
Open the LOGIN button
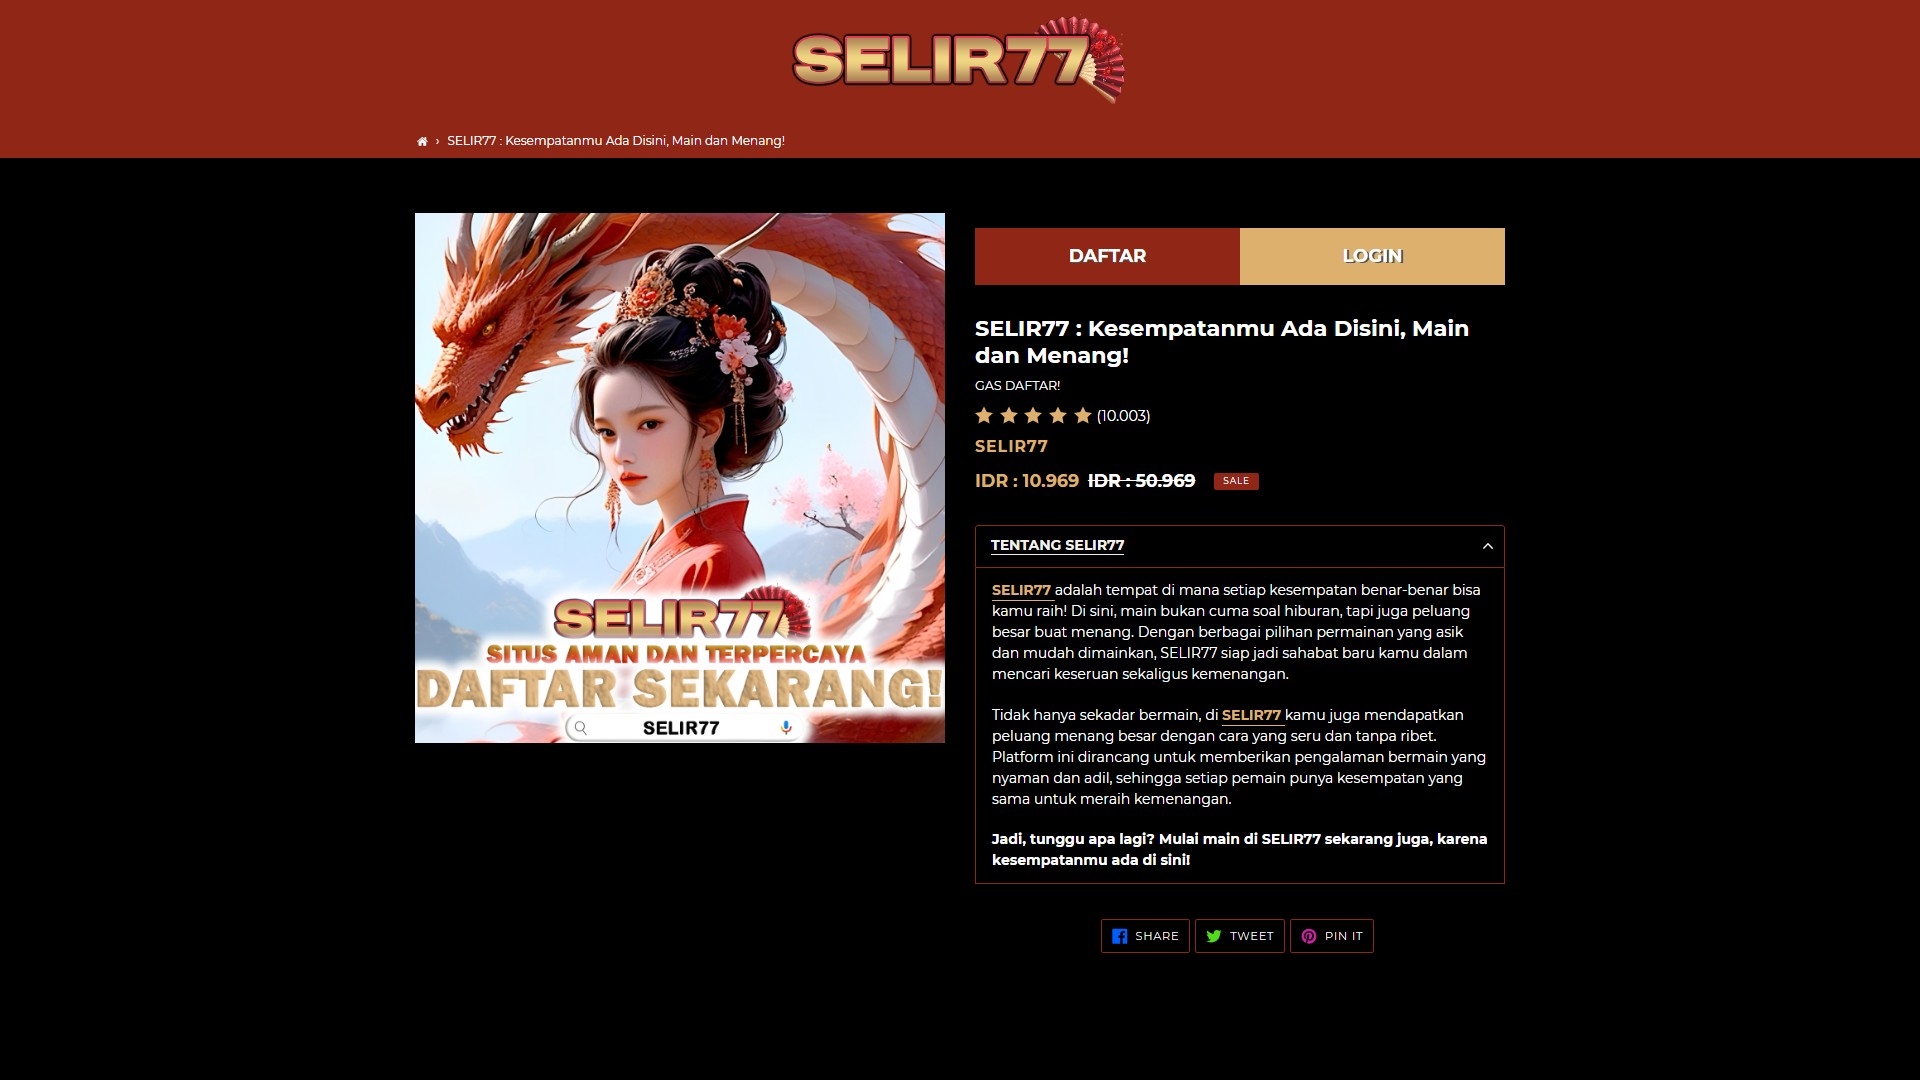pyautogui.click(x=1372, y=256)
